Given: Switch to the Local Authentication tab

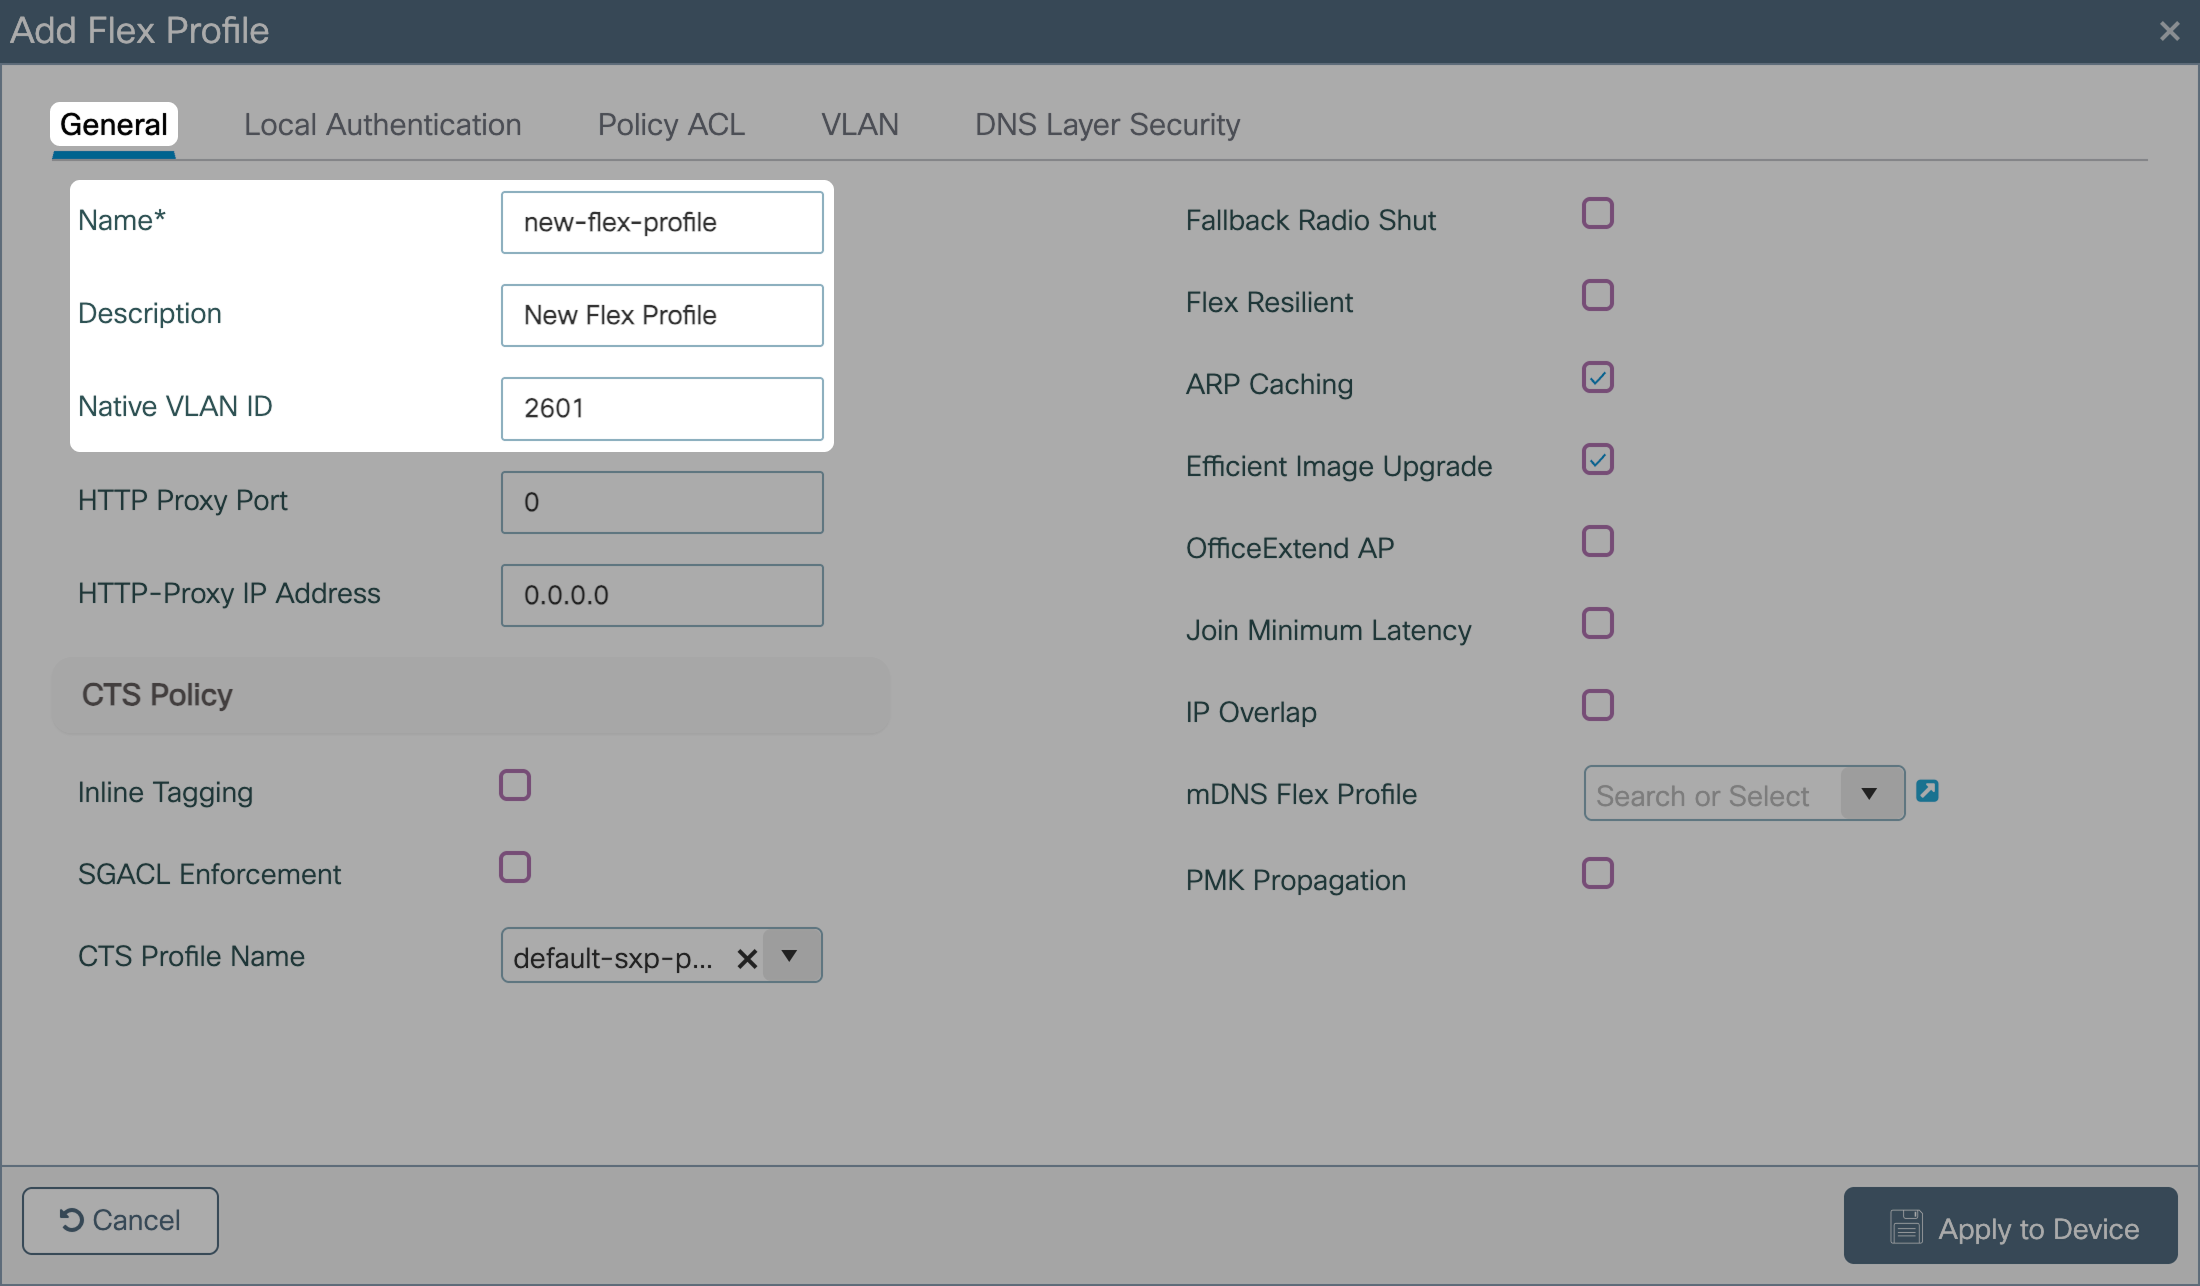Looking at the screenshot, I should tap(382, 125).
